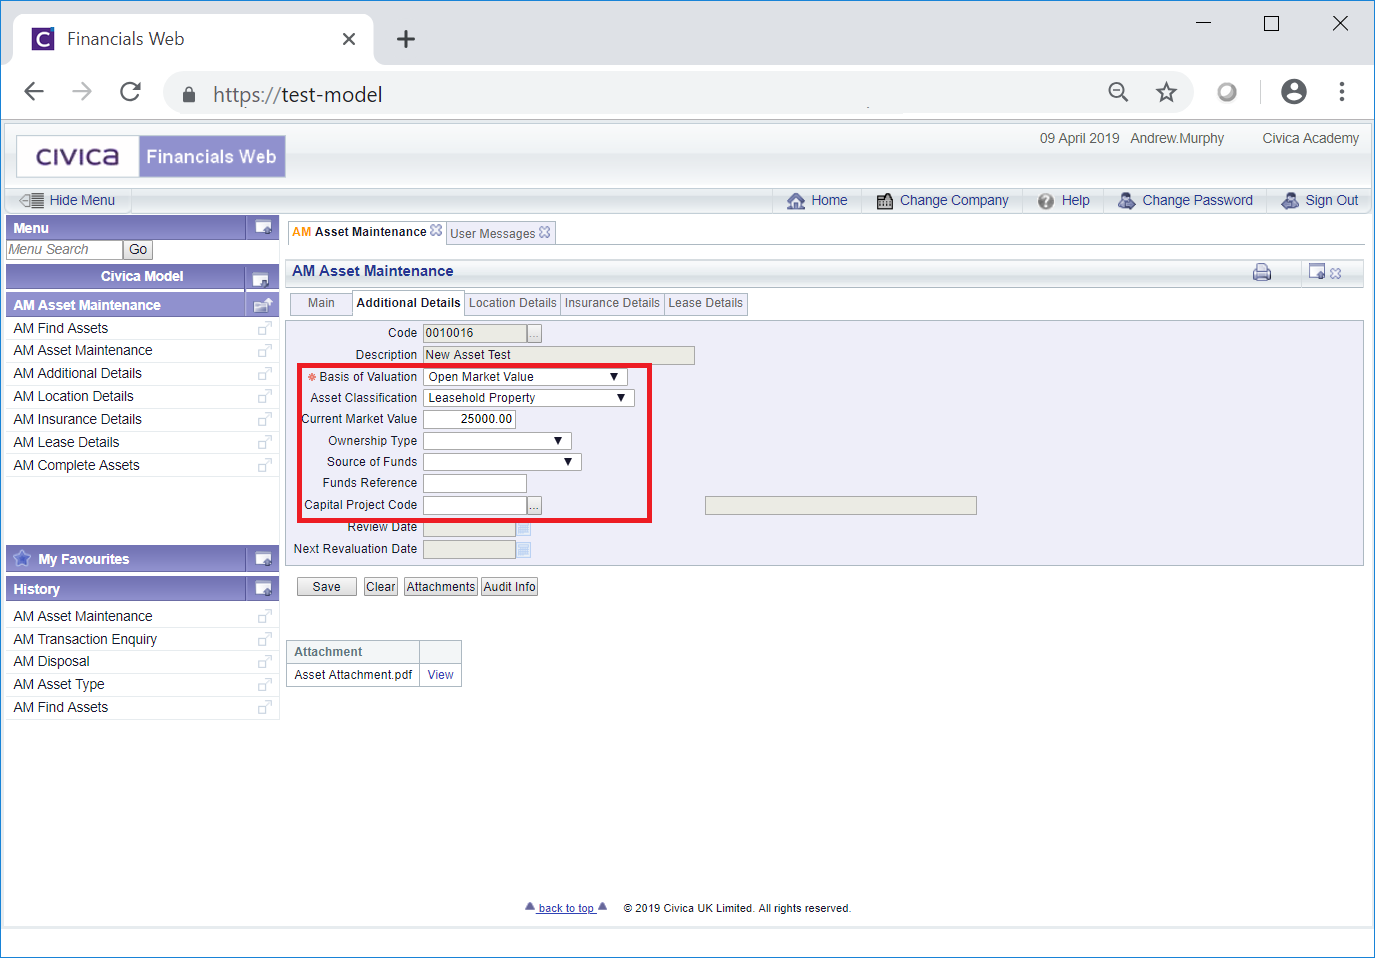Open AM Find Assets in new window icon
The image size is (1375, 958).
(265, 329)
